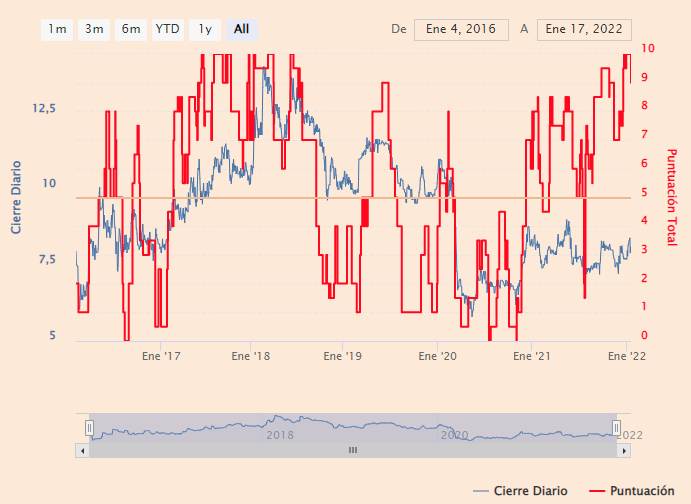
Task: Click the red 5 right axis value
Action: coord(644,192)
